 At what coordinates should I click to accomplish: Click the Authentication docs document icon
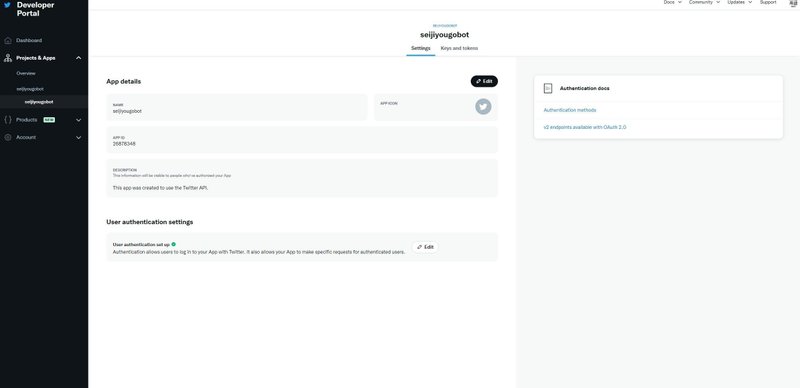coord(548,88)
